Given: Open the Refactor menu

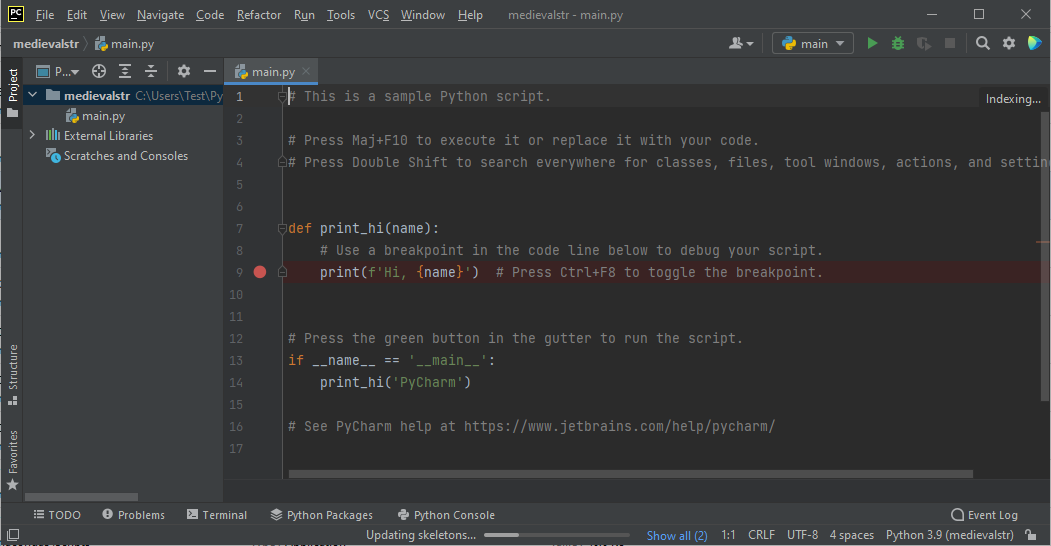Looking at the screenshot, I should (x=259, y=15).
